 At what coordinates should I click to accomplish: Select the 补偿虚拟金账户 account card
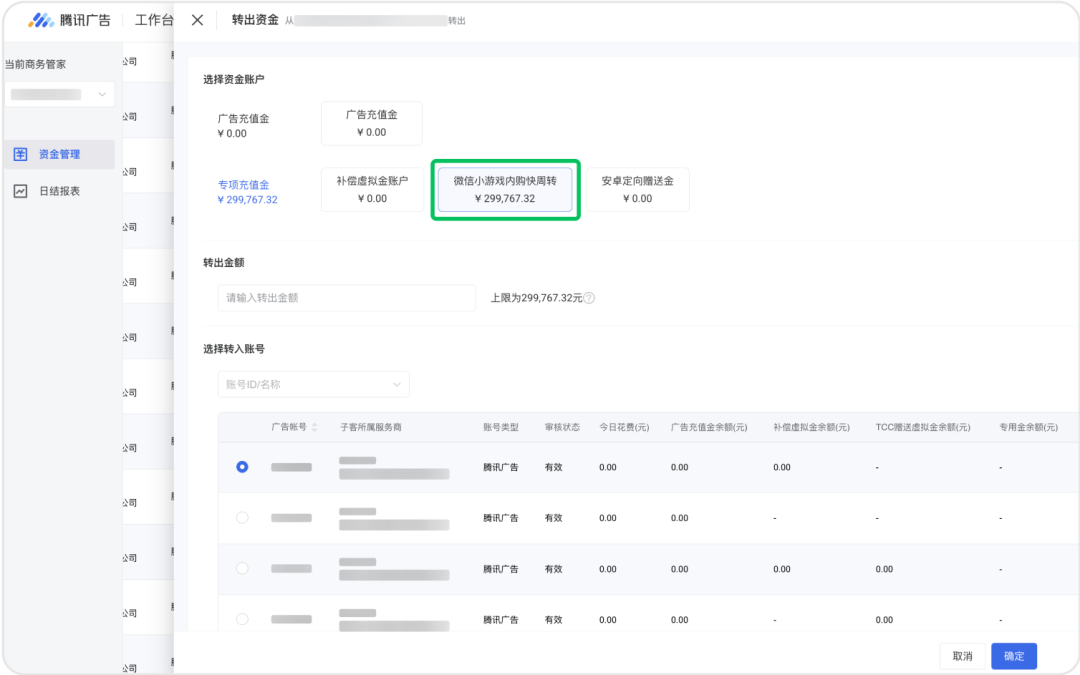tap(371, 189)
